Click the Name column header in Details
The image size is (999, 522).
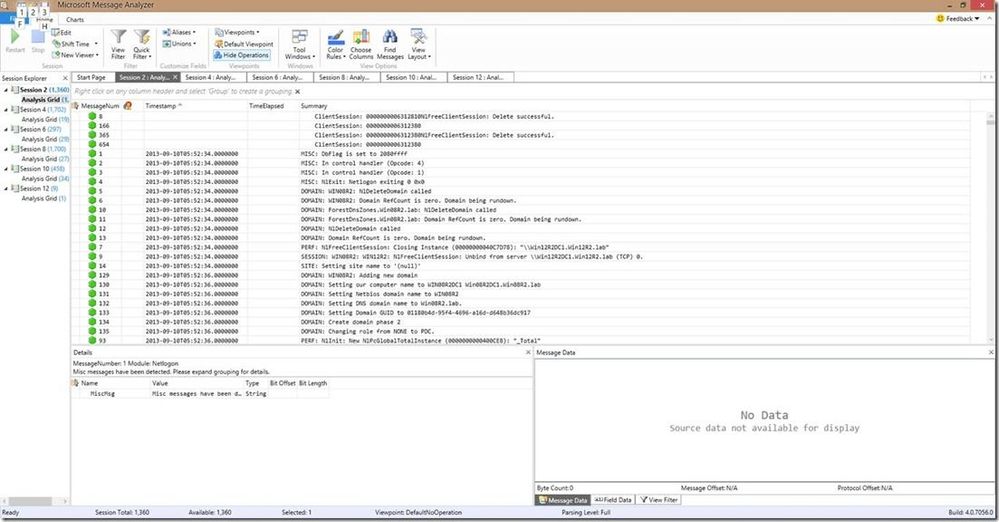(x=90, y=383)
